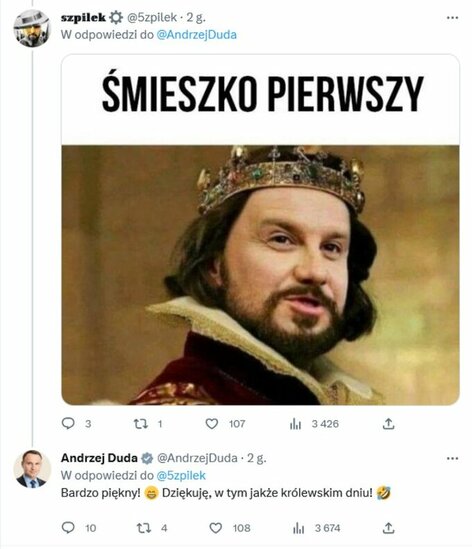Open szpilek's profile avatar
This screenshot has width=472, height=549.
pos(32,28)
